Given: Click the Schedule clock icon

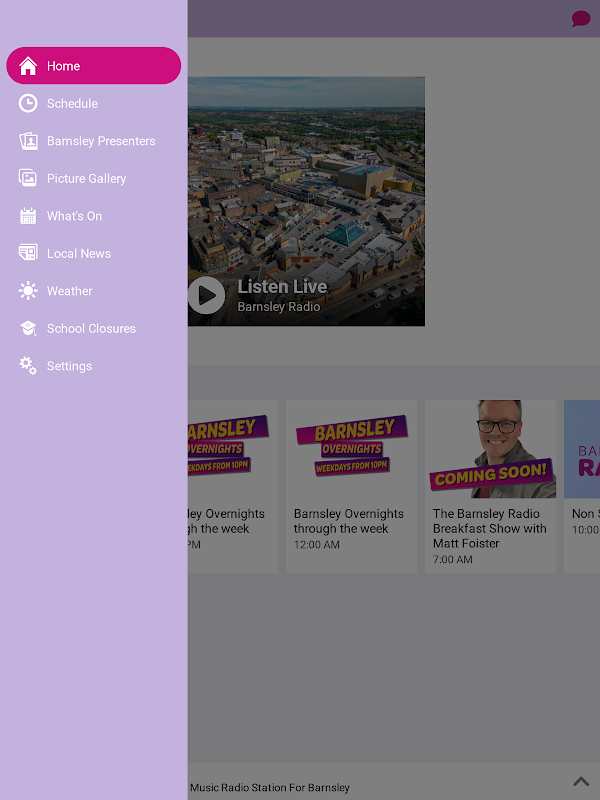Looking at the screenshot, I should coord(28,103).
